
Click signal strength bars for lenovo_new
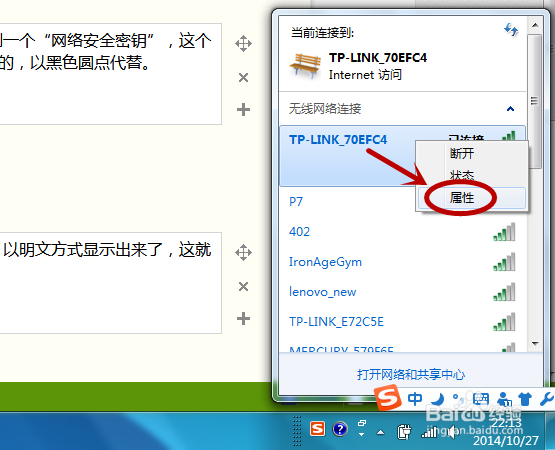point(504,292)
